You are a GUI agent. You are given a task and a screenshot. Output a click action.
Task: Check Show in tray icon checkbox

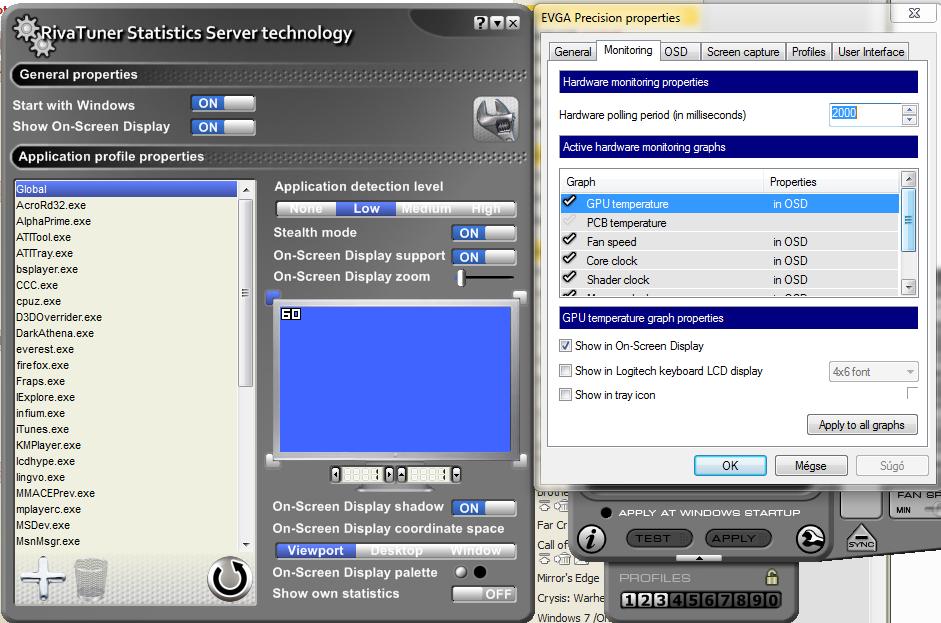(x=565, y=395)
